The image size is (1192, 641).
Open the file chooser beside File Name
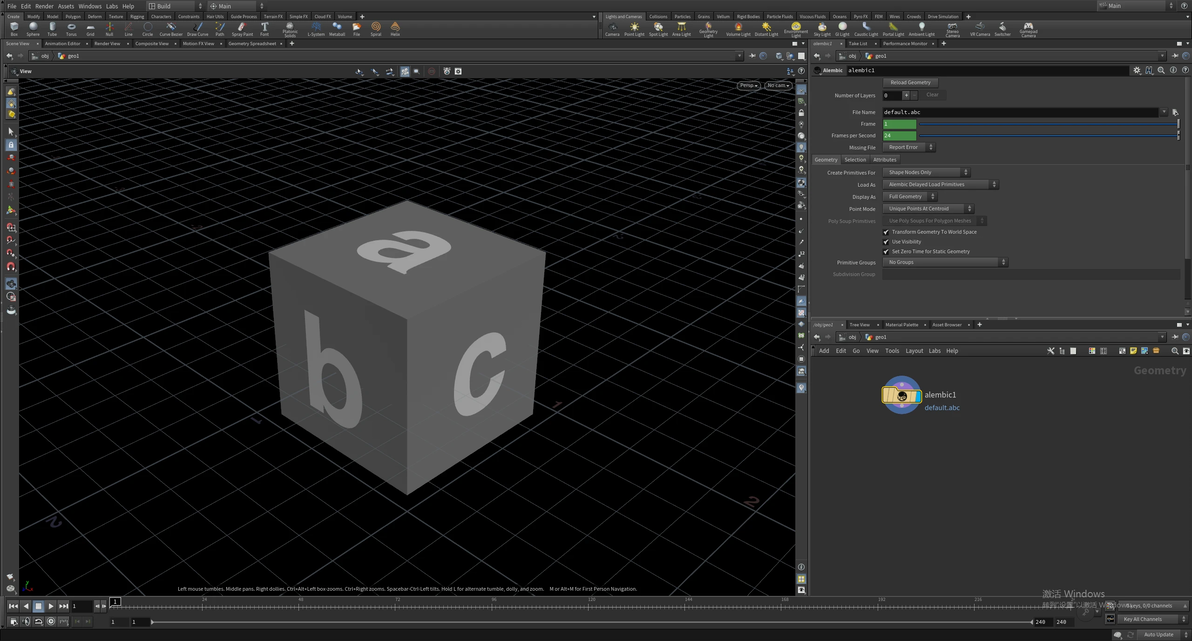click(1175, 113)
